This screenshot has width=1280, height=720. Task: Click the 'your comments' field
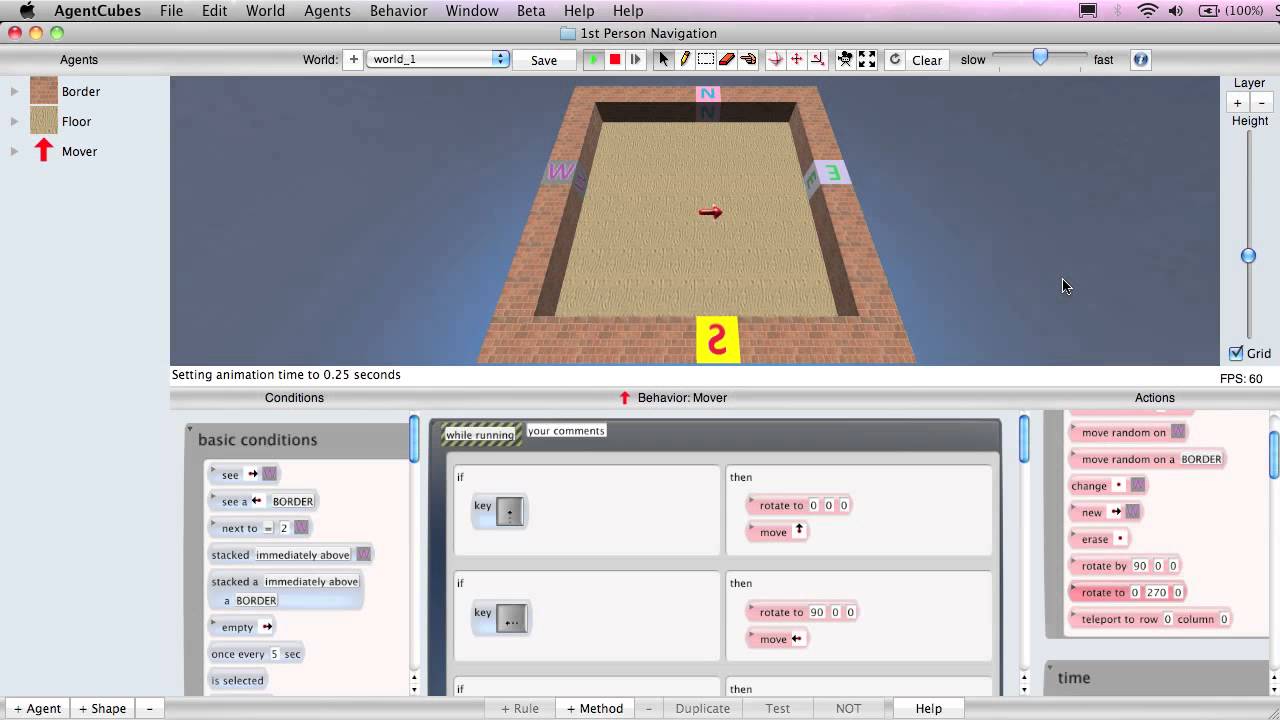[x=566, y=431]
